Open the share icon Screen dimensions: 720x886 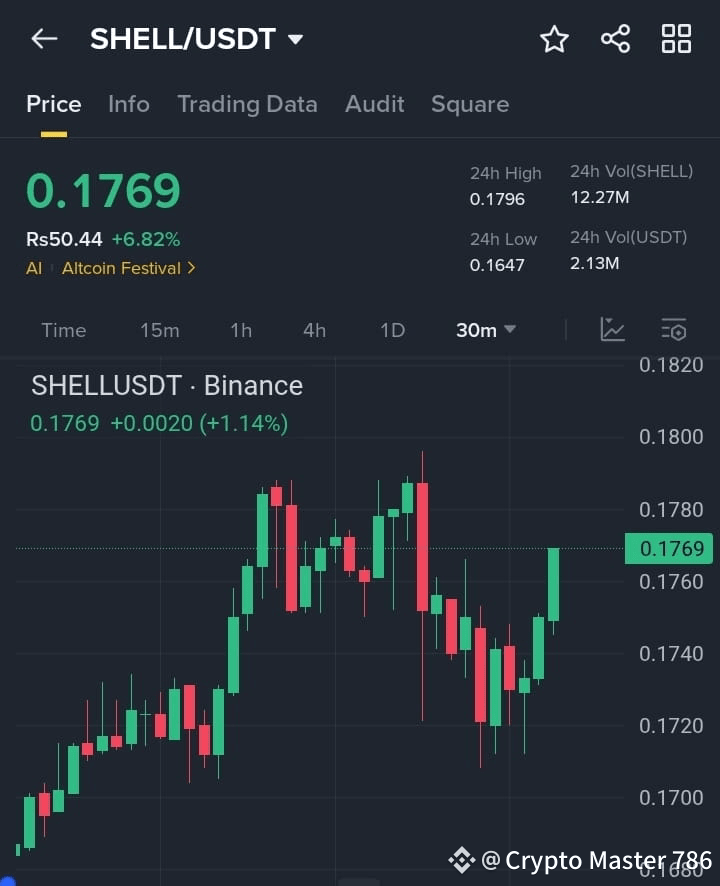click(x=615, y=39)
